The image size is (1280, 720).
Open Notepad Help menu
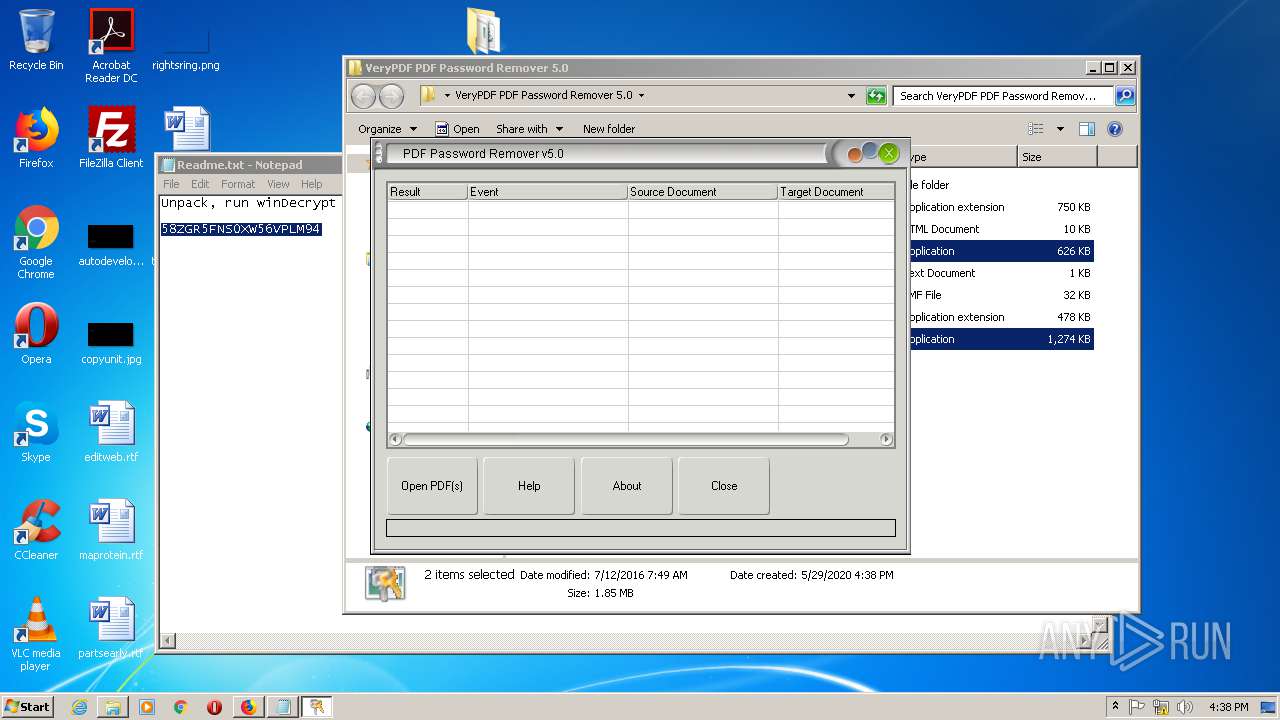point(312,184)
